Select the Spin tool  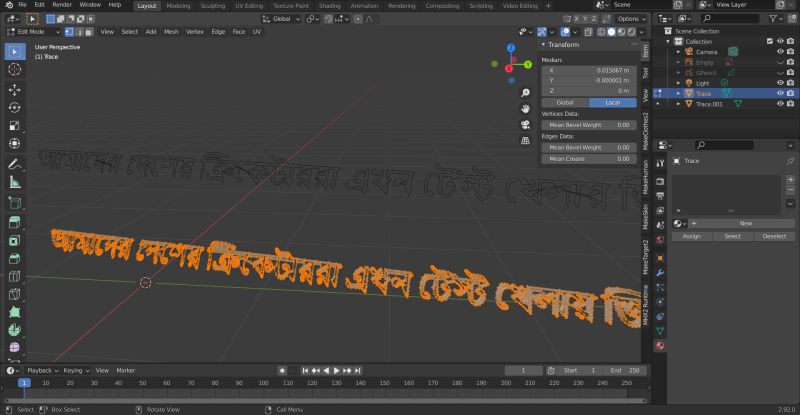(15, 330)
